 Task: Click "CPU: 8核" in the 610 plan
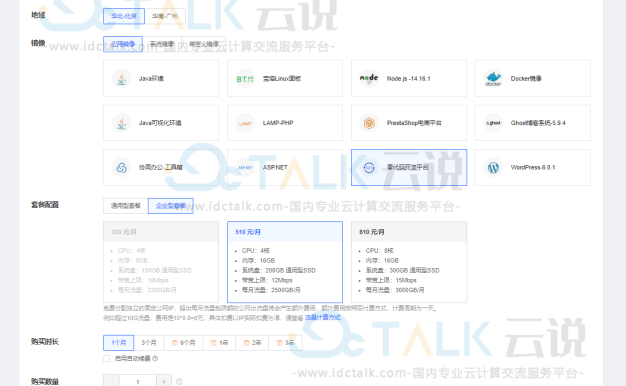click(380, 250)
